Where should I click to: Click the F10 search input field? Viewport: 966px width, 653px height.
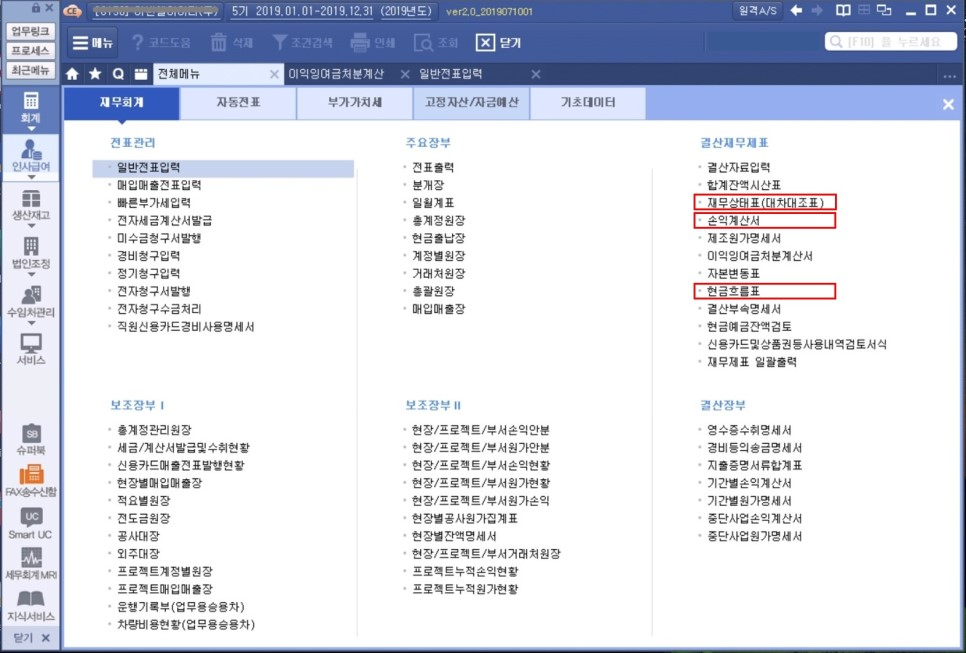(x=891, y=41)
